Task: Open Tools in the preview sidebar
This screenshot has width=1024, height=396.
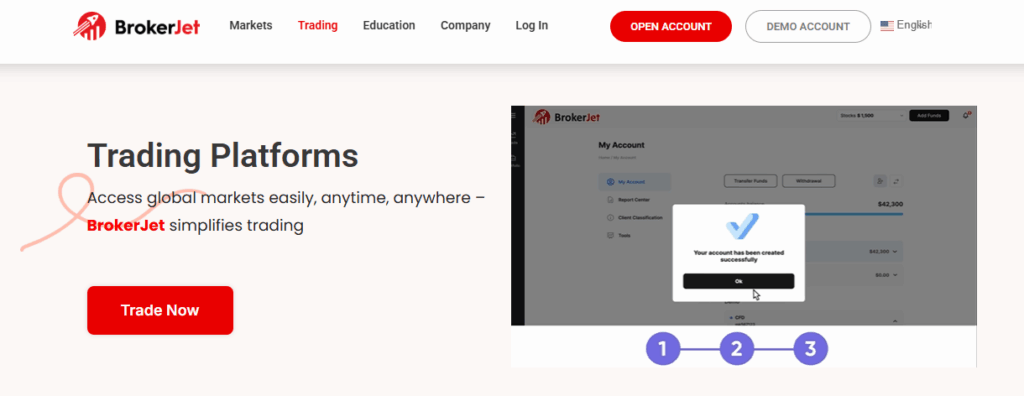Action: (x=618, y=235)
